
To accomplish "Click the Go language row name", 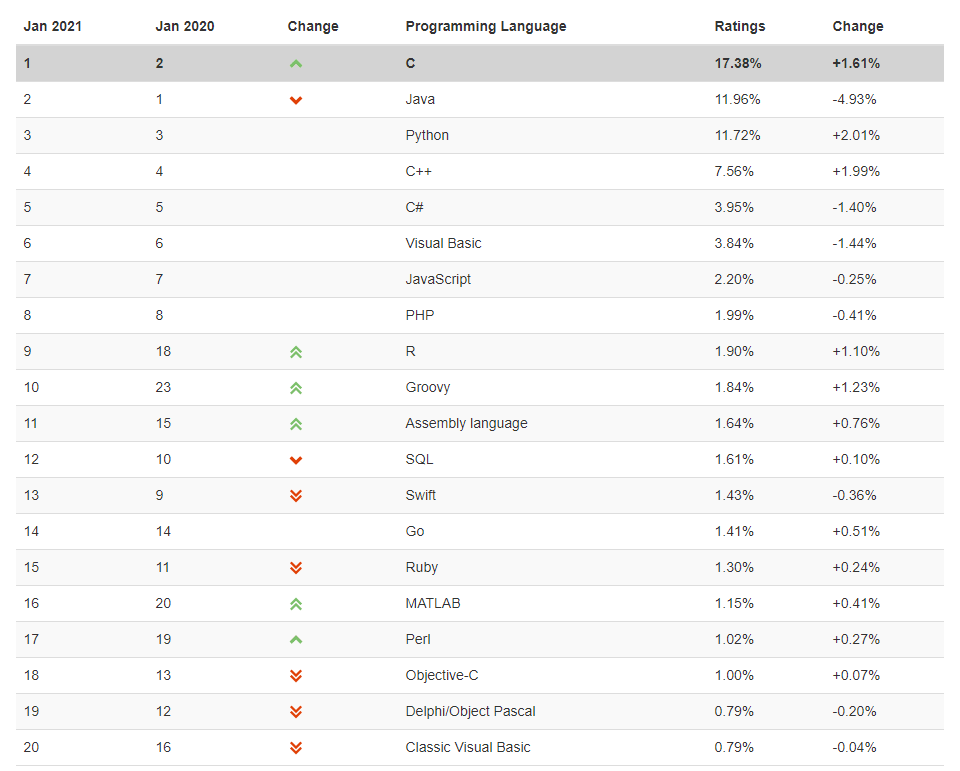I will tap(414, 532).
